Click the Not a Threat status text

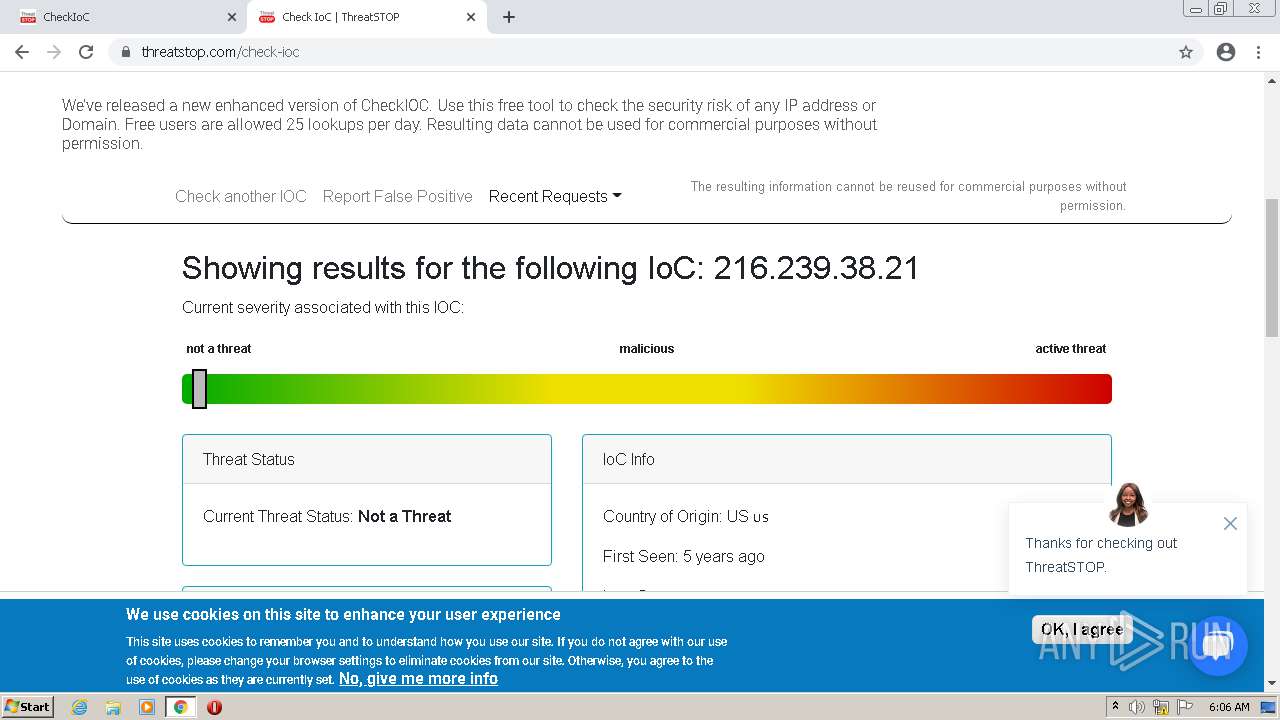tap(405, 516)
